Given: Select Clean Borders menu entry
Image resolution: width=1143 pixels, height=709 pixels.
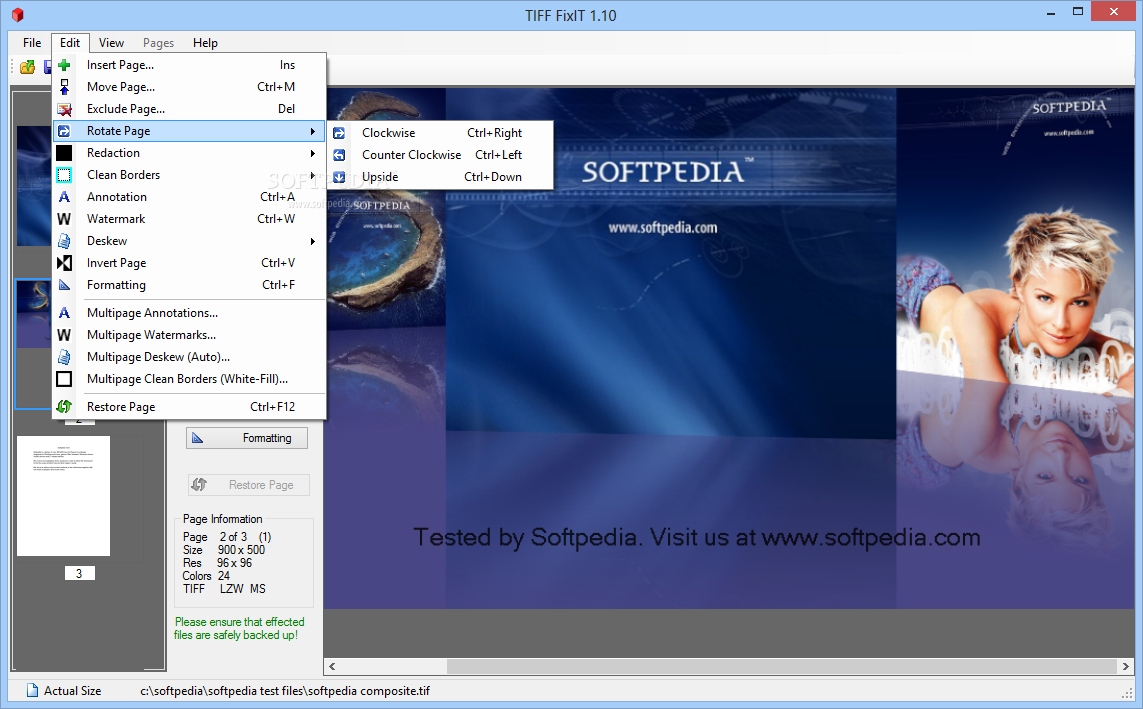Looking at the screenshot, I should click(x=190, y=175).
